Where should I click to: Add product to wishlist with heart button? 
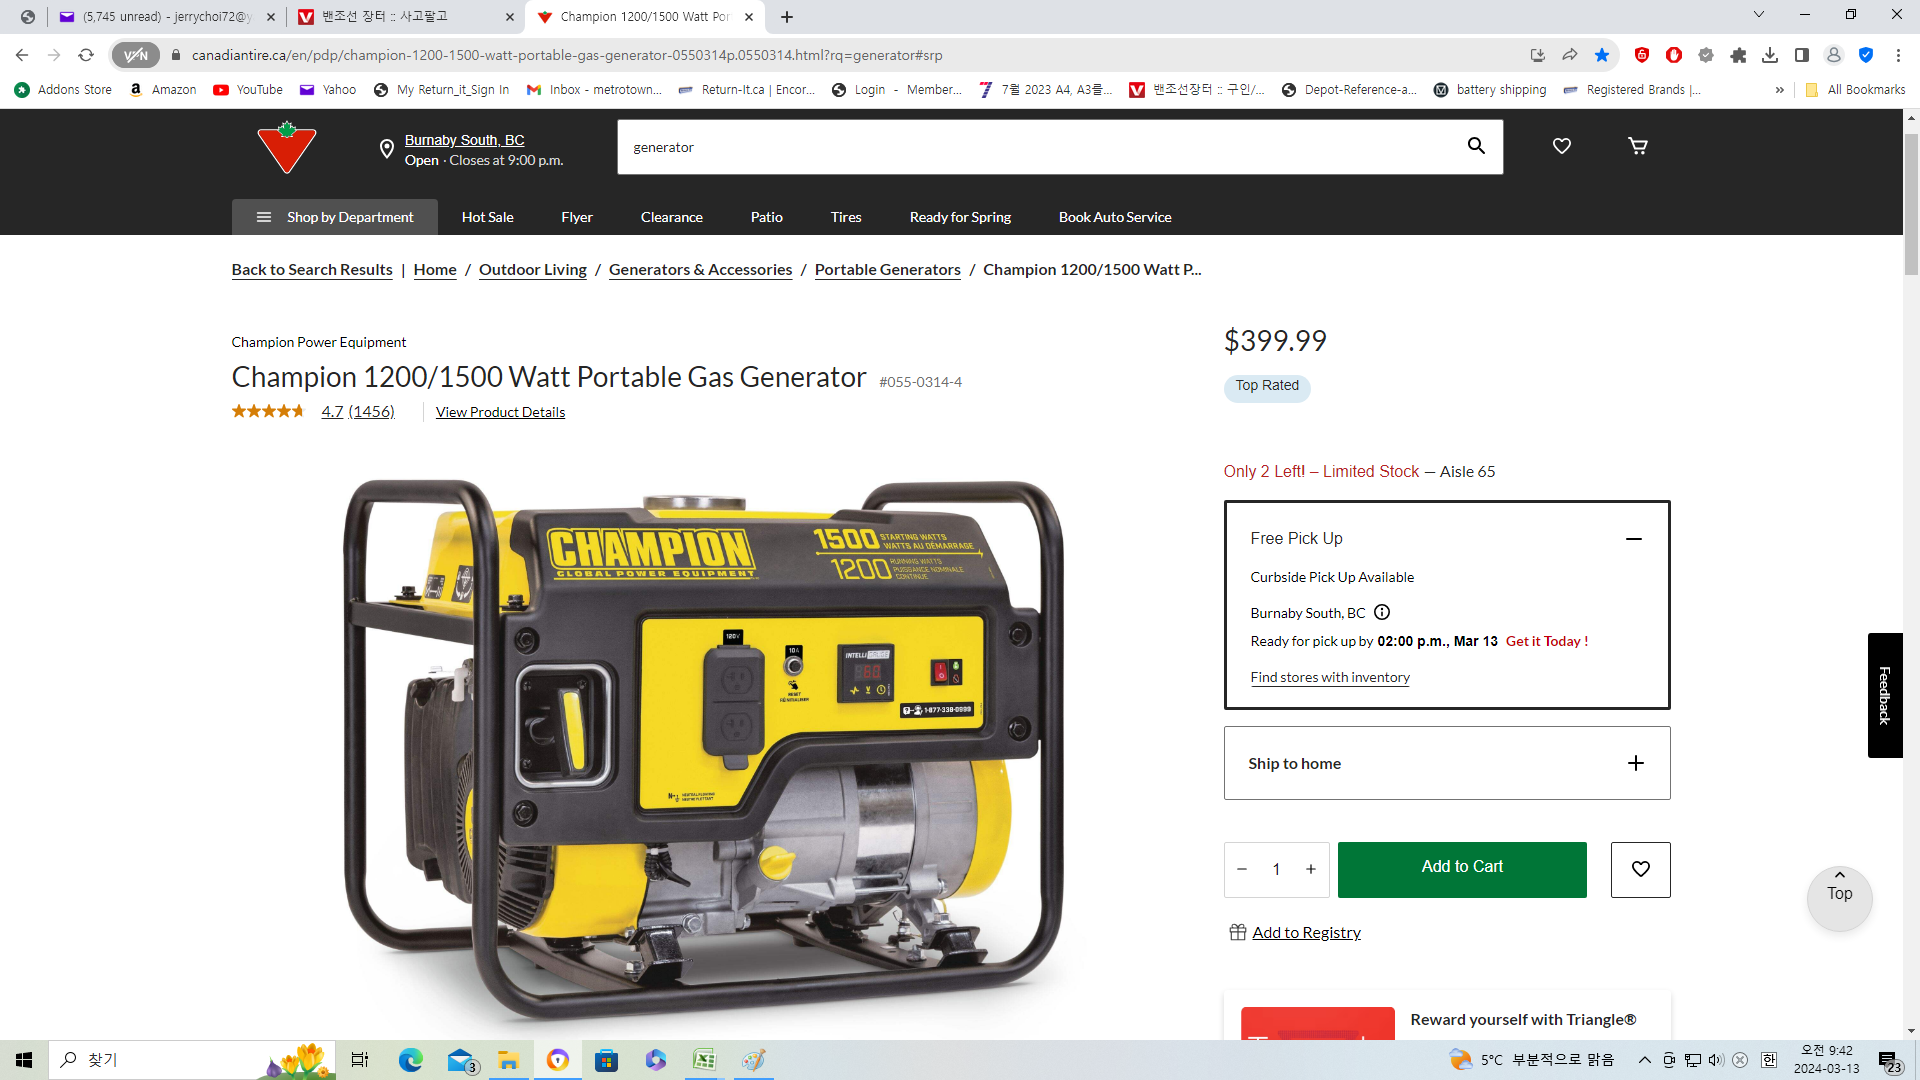click(1641, 869)
